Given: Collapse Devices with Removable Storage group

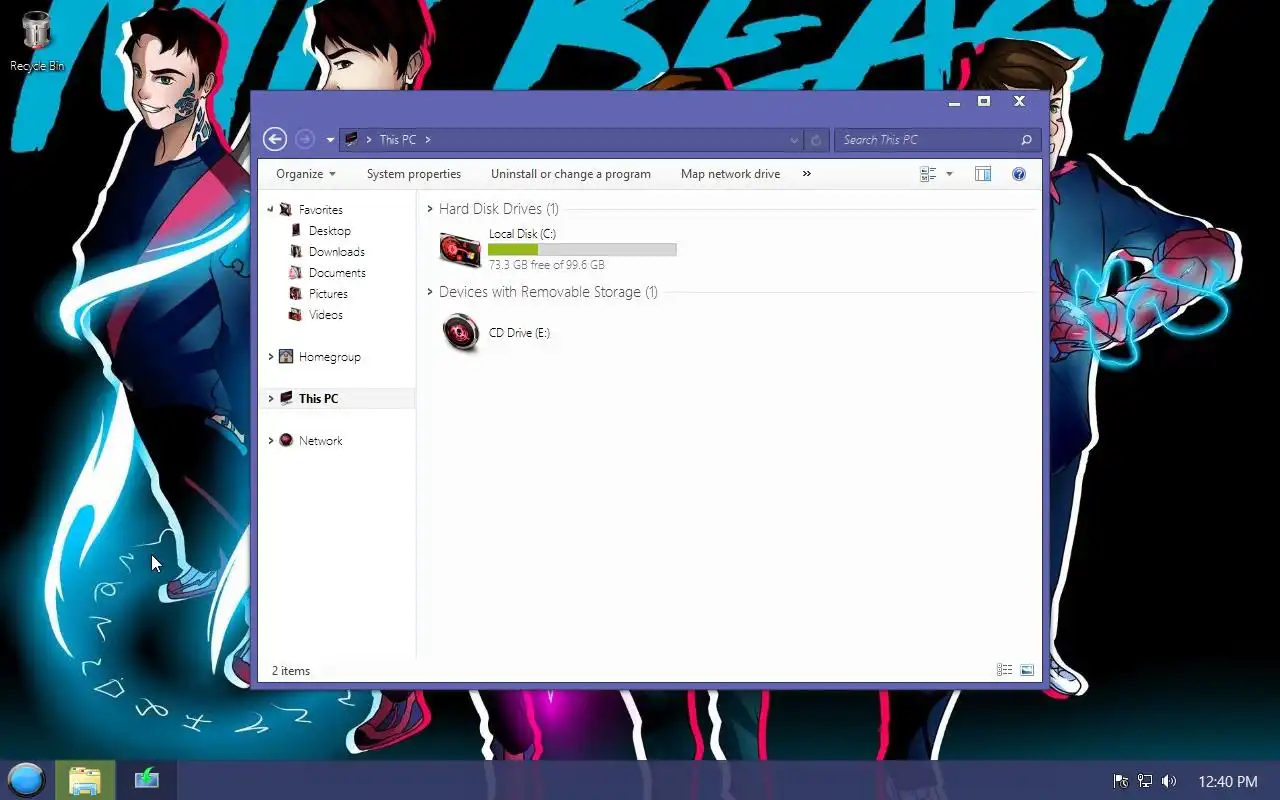Looking at the screenshot, I should click(x=430, y=292).
